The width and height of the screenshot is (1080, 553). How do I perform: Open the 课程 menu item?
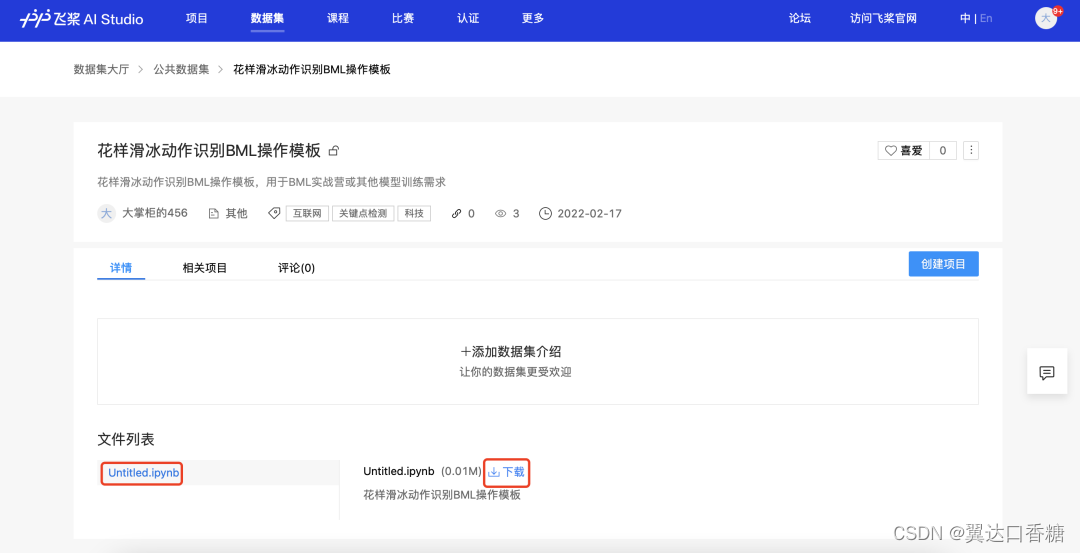(x=338, y=19)
